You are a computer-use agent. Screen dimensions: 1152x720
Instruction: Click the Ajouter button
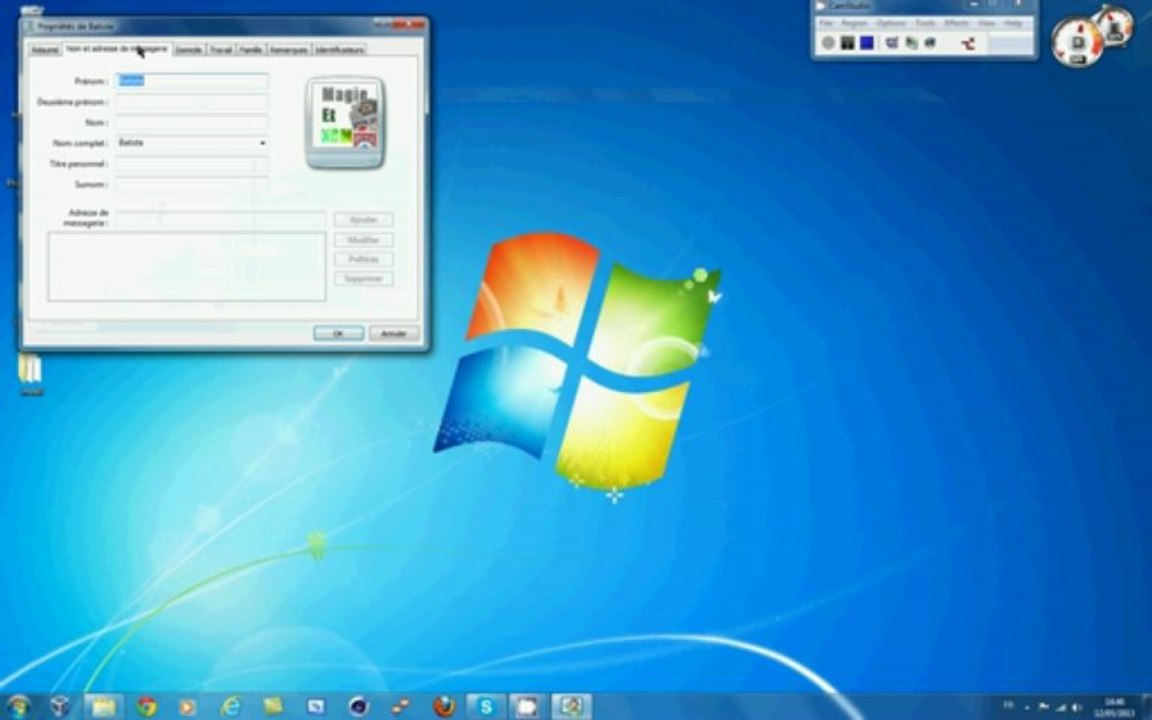pos(364,219)
